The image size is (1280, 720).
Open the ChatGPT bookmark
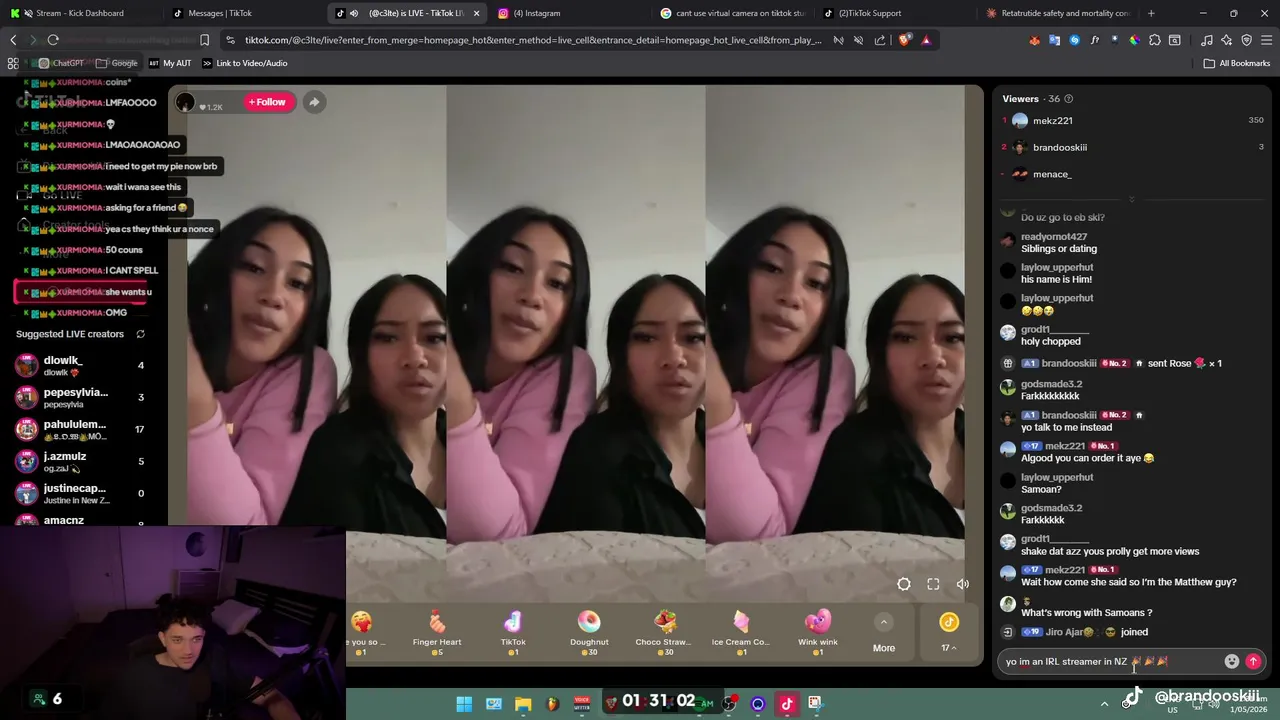pyautogui.click(x=61, y=63)
